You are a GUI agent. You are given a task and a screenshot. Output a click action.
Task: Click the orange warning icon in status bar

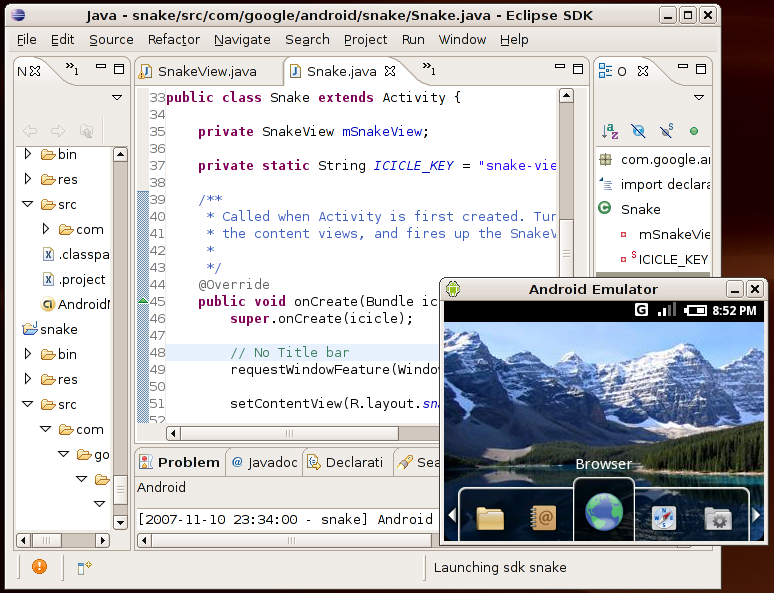coord(39,566)
